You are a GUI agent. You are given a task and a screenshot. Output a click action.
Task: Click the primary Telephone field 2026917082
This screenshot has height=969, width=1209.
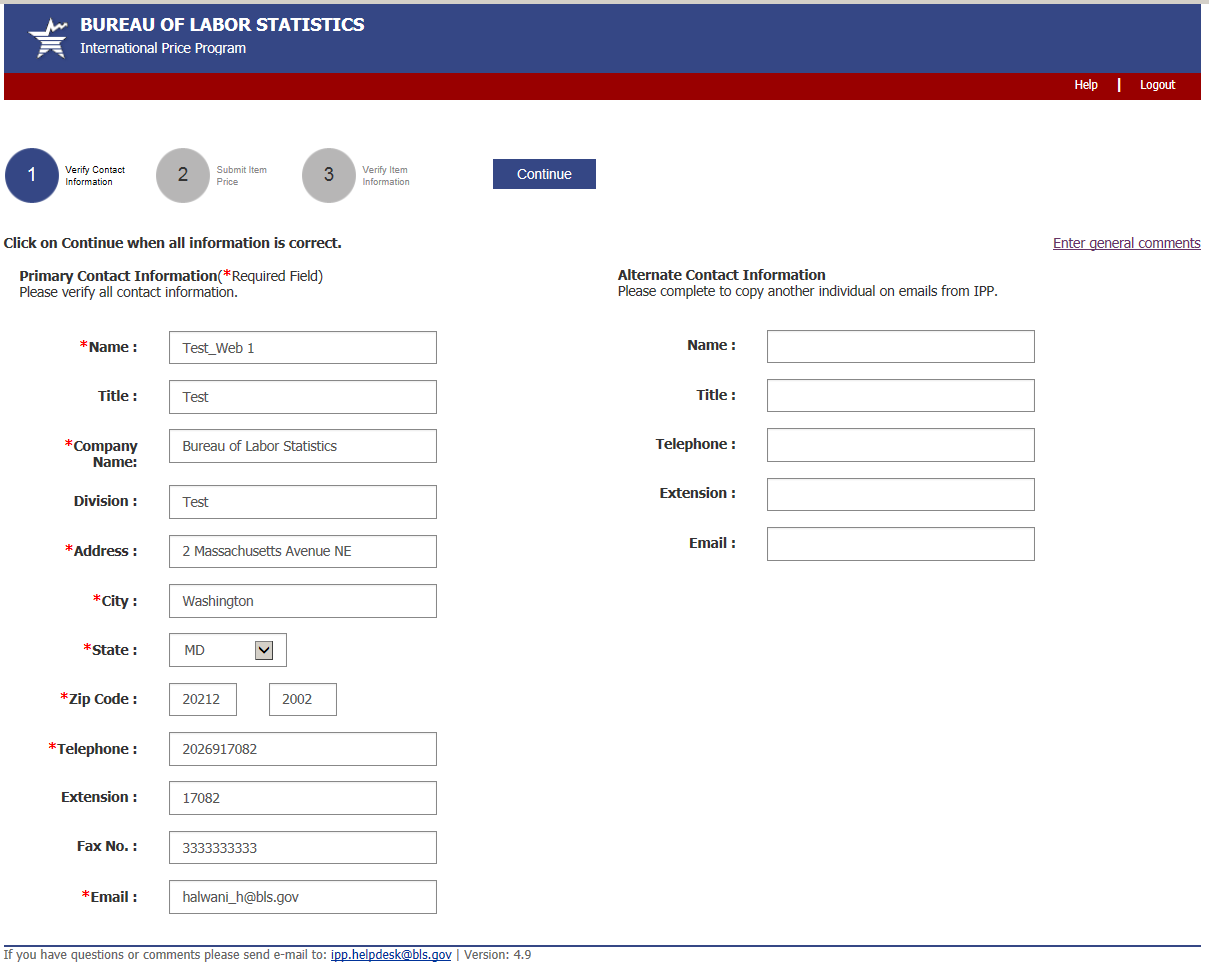click(x=303, y=749)
